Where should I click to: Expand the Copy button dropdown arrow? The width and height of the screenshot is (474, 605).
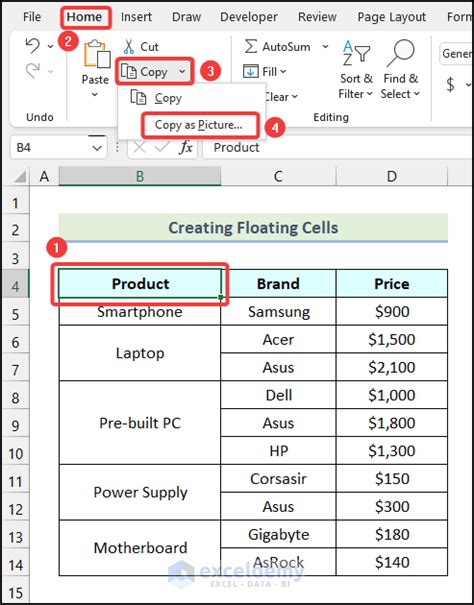coord(183,71)
